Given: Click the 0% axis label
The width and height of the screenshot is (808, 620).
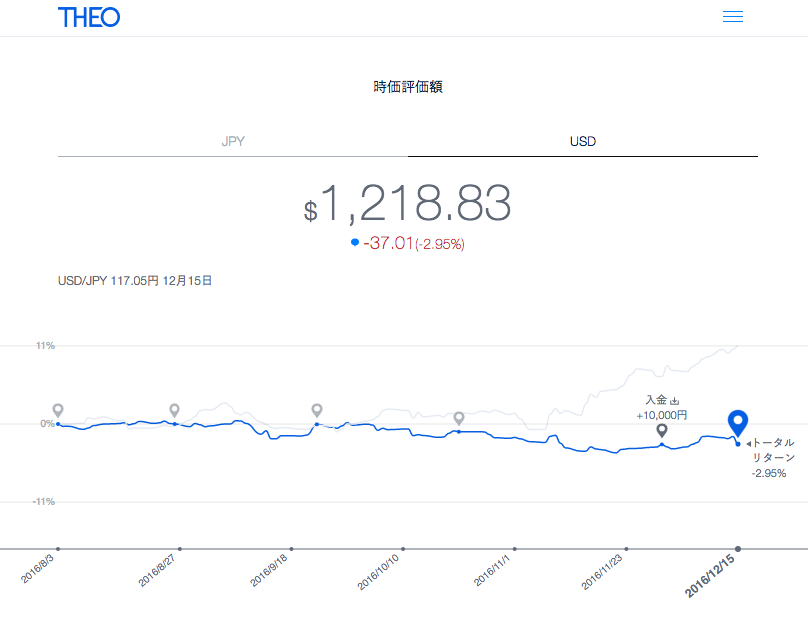Looking at the screenshot, I should tap(47, 424).
